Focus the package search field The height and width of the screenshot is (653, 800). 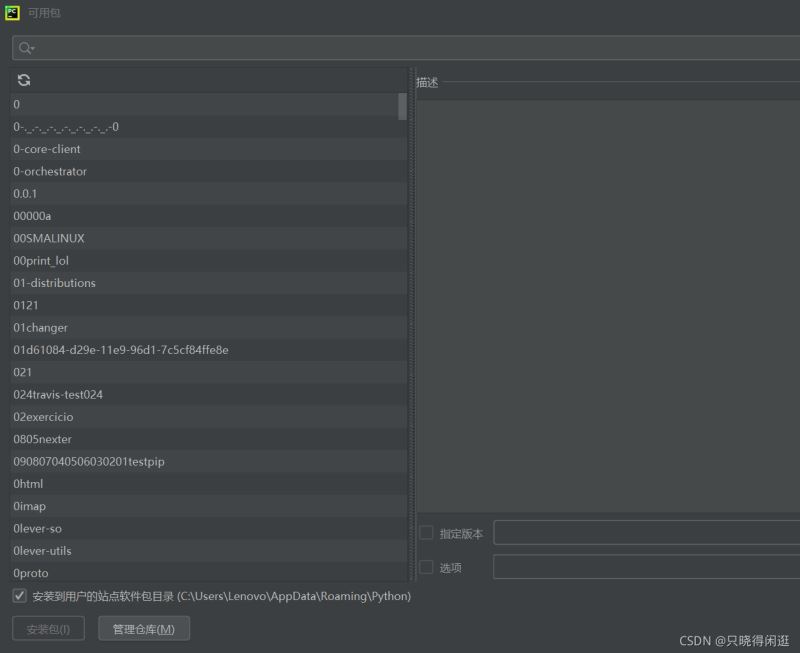(x=408, y=48)
